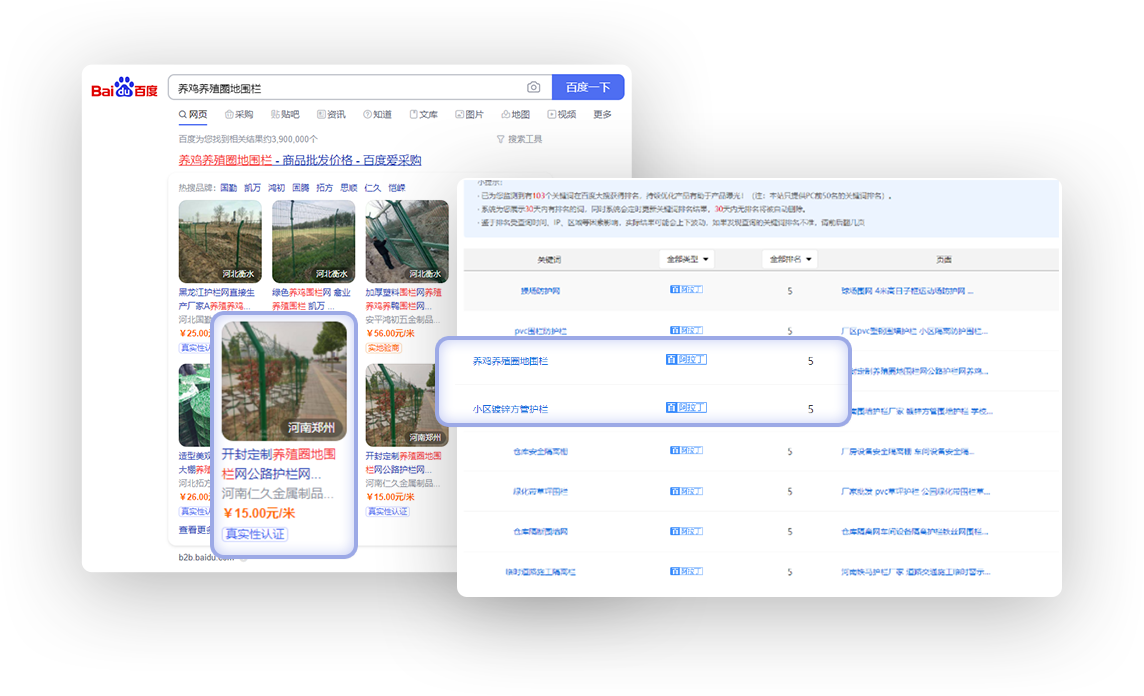Click the ¥56.00元/米 price
Image resolution: width=1144 pixels, height=696 pixels.
(x=390, y=333)
